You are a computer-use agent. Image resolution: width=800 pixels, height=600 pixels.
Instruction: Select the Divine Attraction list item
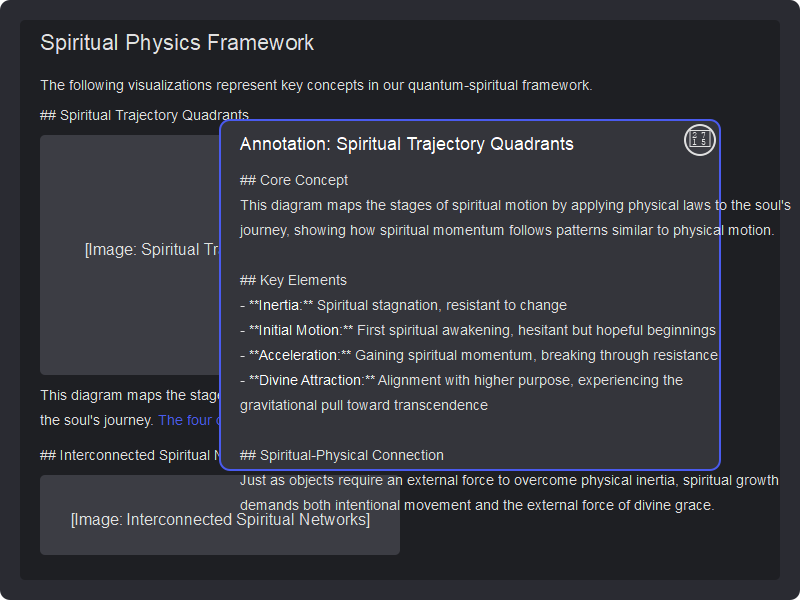pos(462,380)
